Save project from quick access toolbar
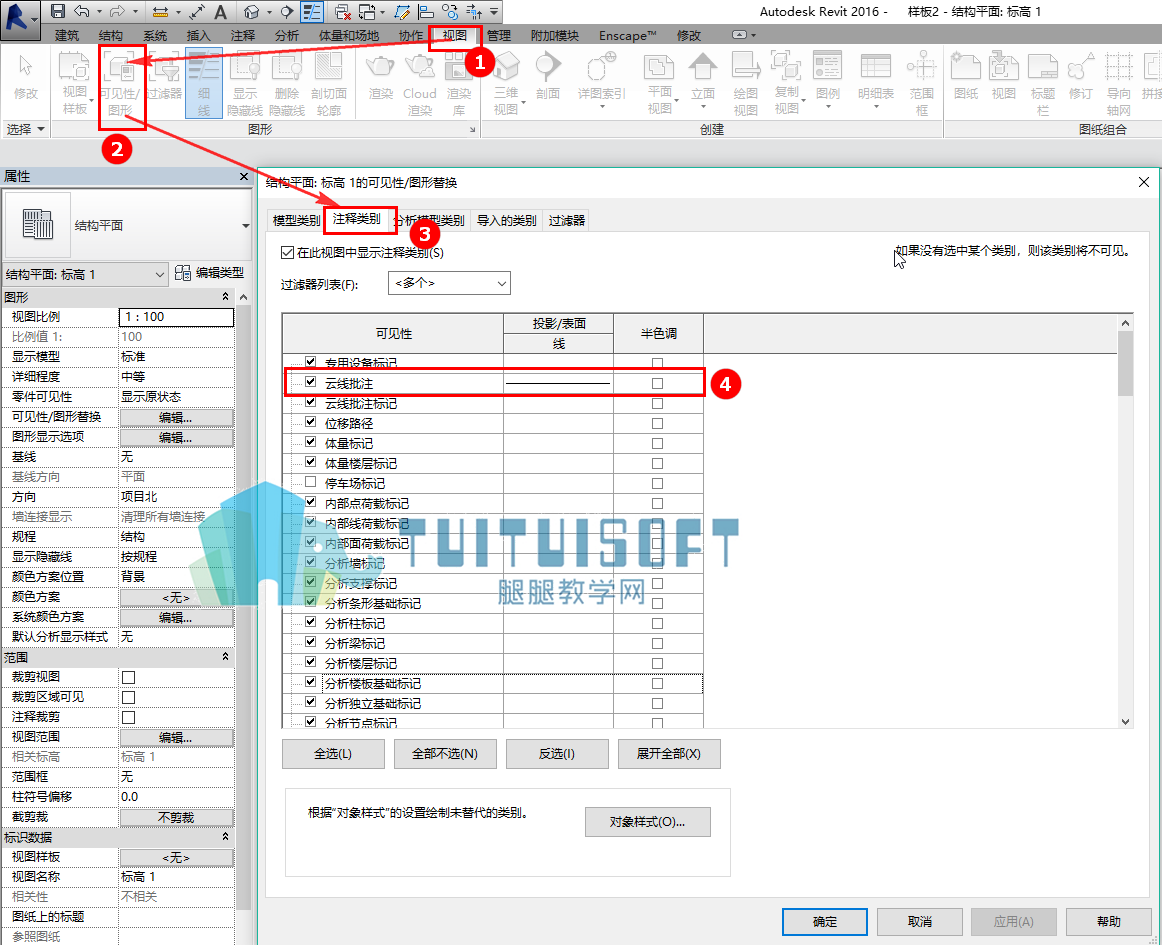The width and height of the screenshot is (1162, 945). click(x=57, y=11)
